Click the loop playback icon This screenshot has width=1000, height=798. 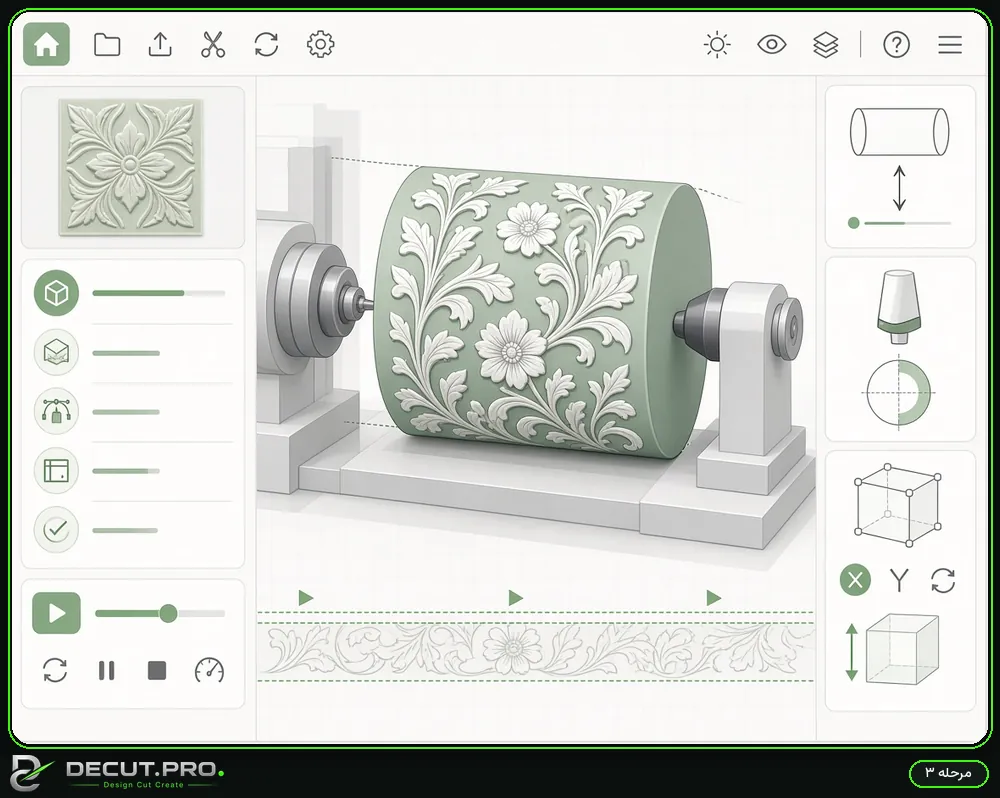pos(55,670)
